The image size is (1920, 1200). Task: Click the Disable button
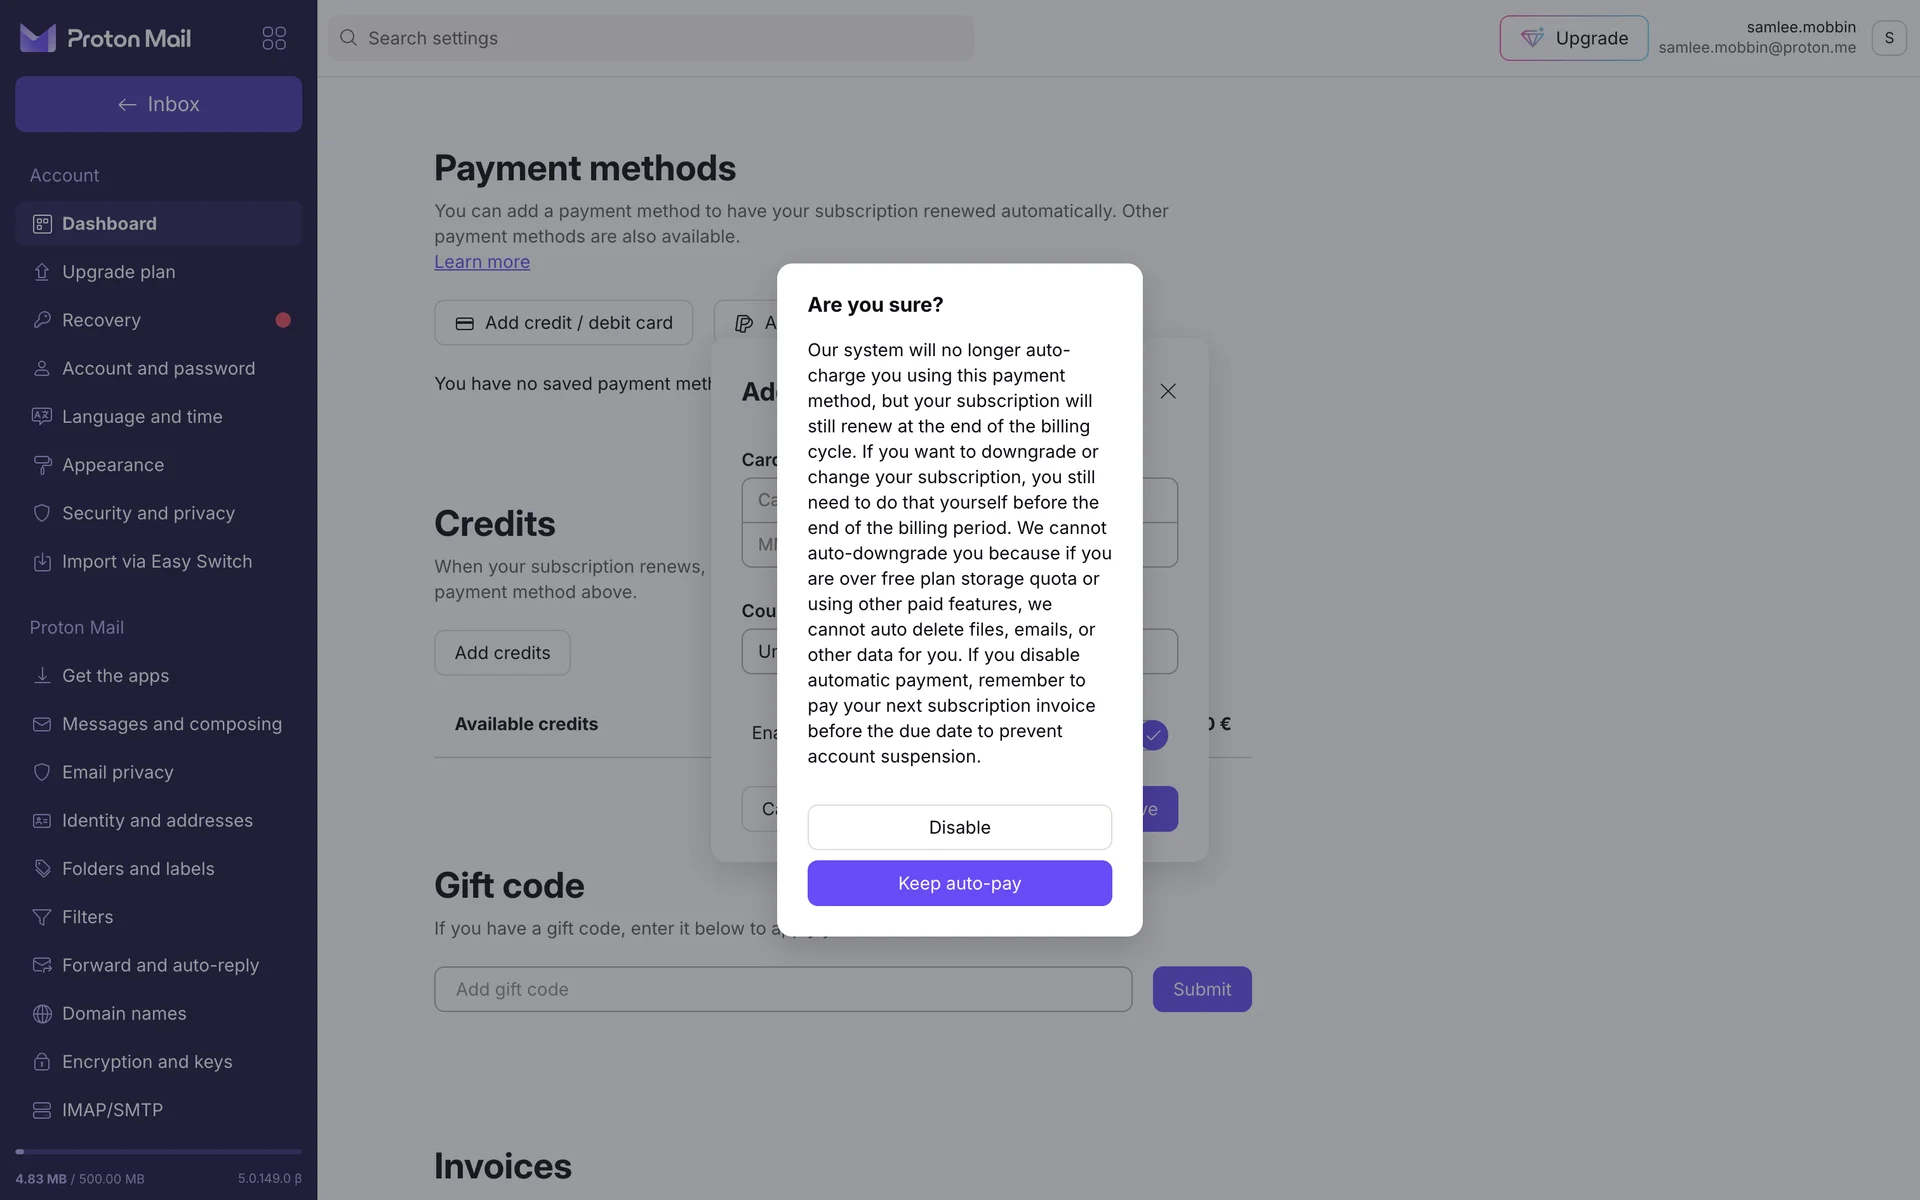pos(959,827)
